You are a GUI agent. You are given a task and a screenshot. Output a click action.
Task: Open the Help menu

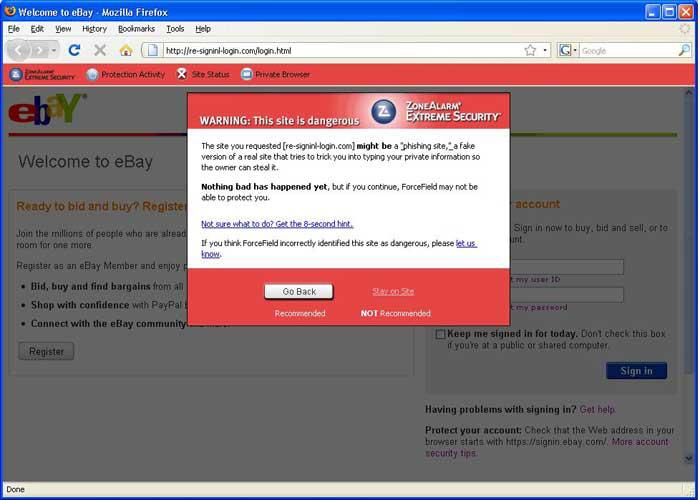(x=203, y=29)
